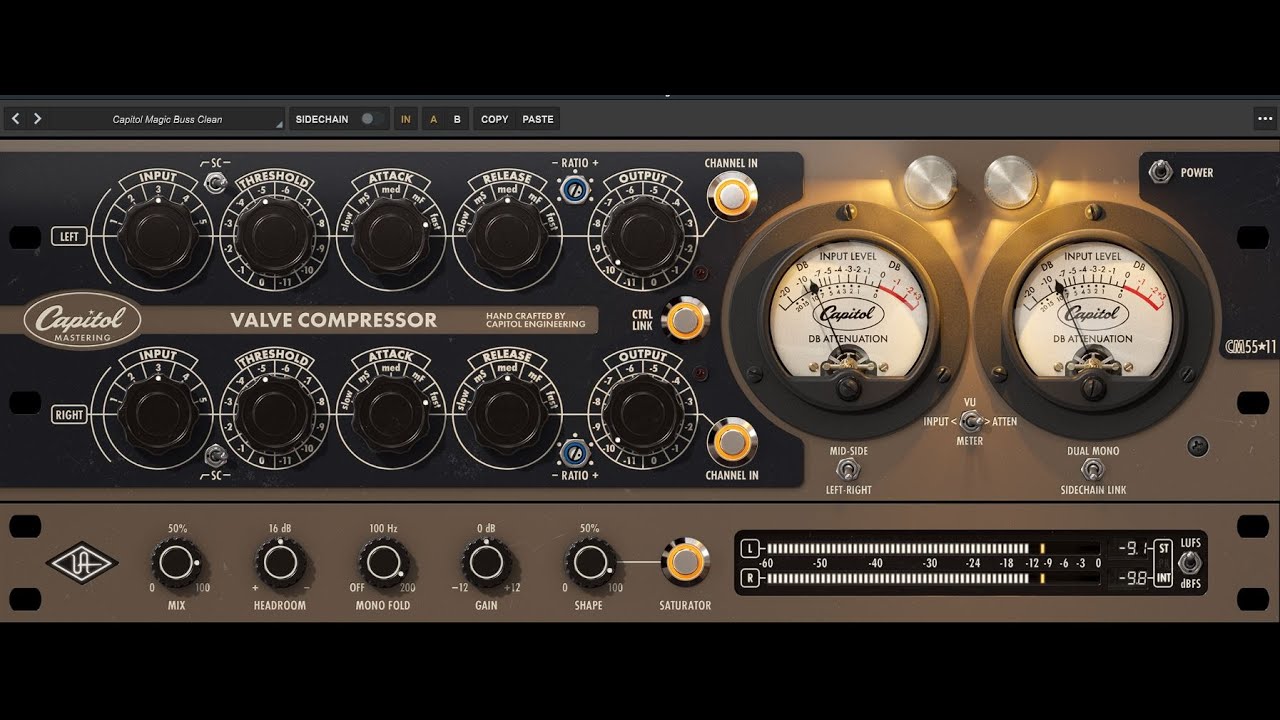1280x720 pixels.
Task: Click the GAIN knob
Action: click(486, 564)
